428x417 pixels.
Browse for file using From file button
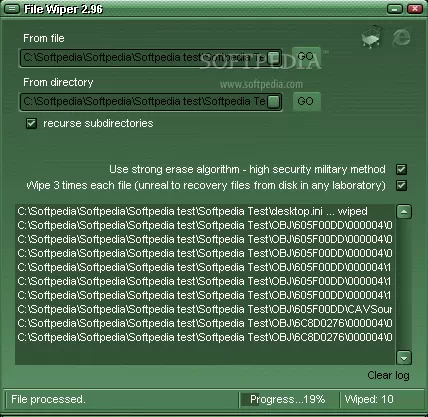(x=274, y=57)
